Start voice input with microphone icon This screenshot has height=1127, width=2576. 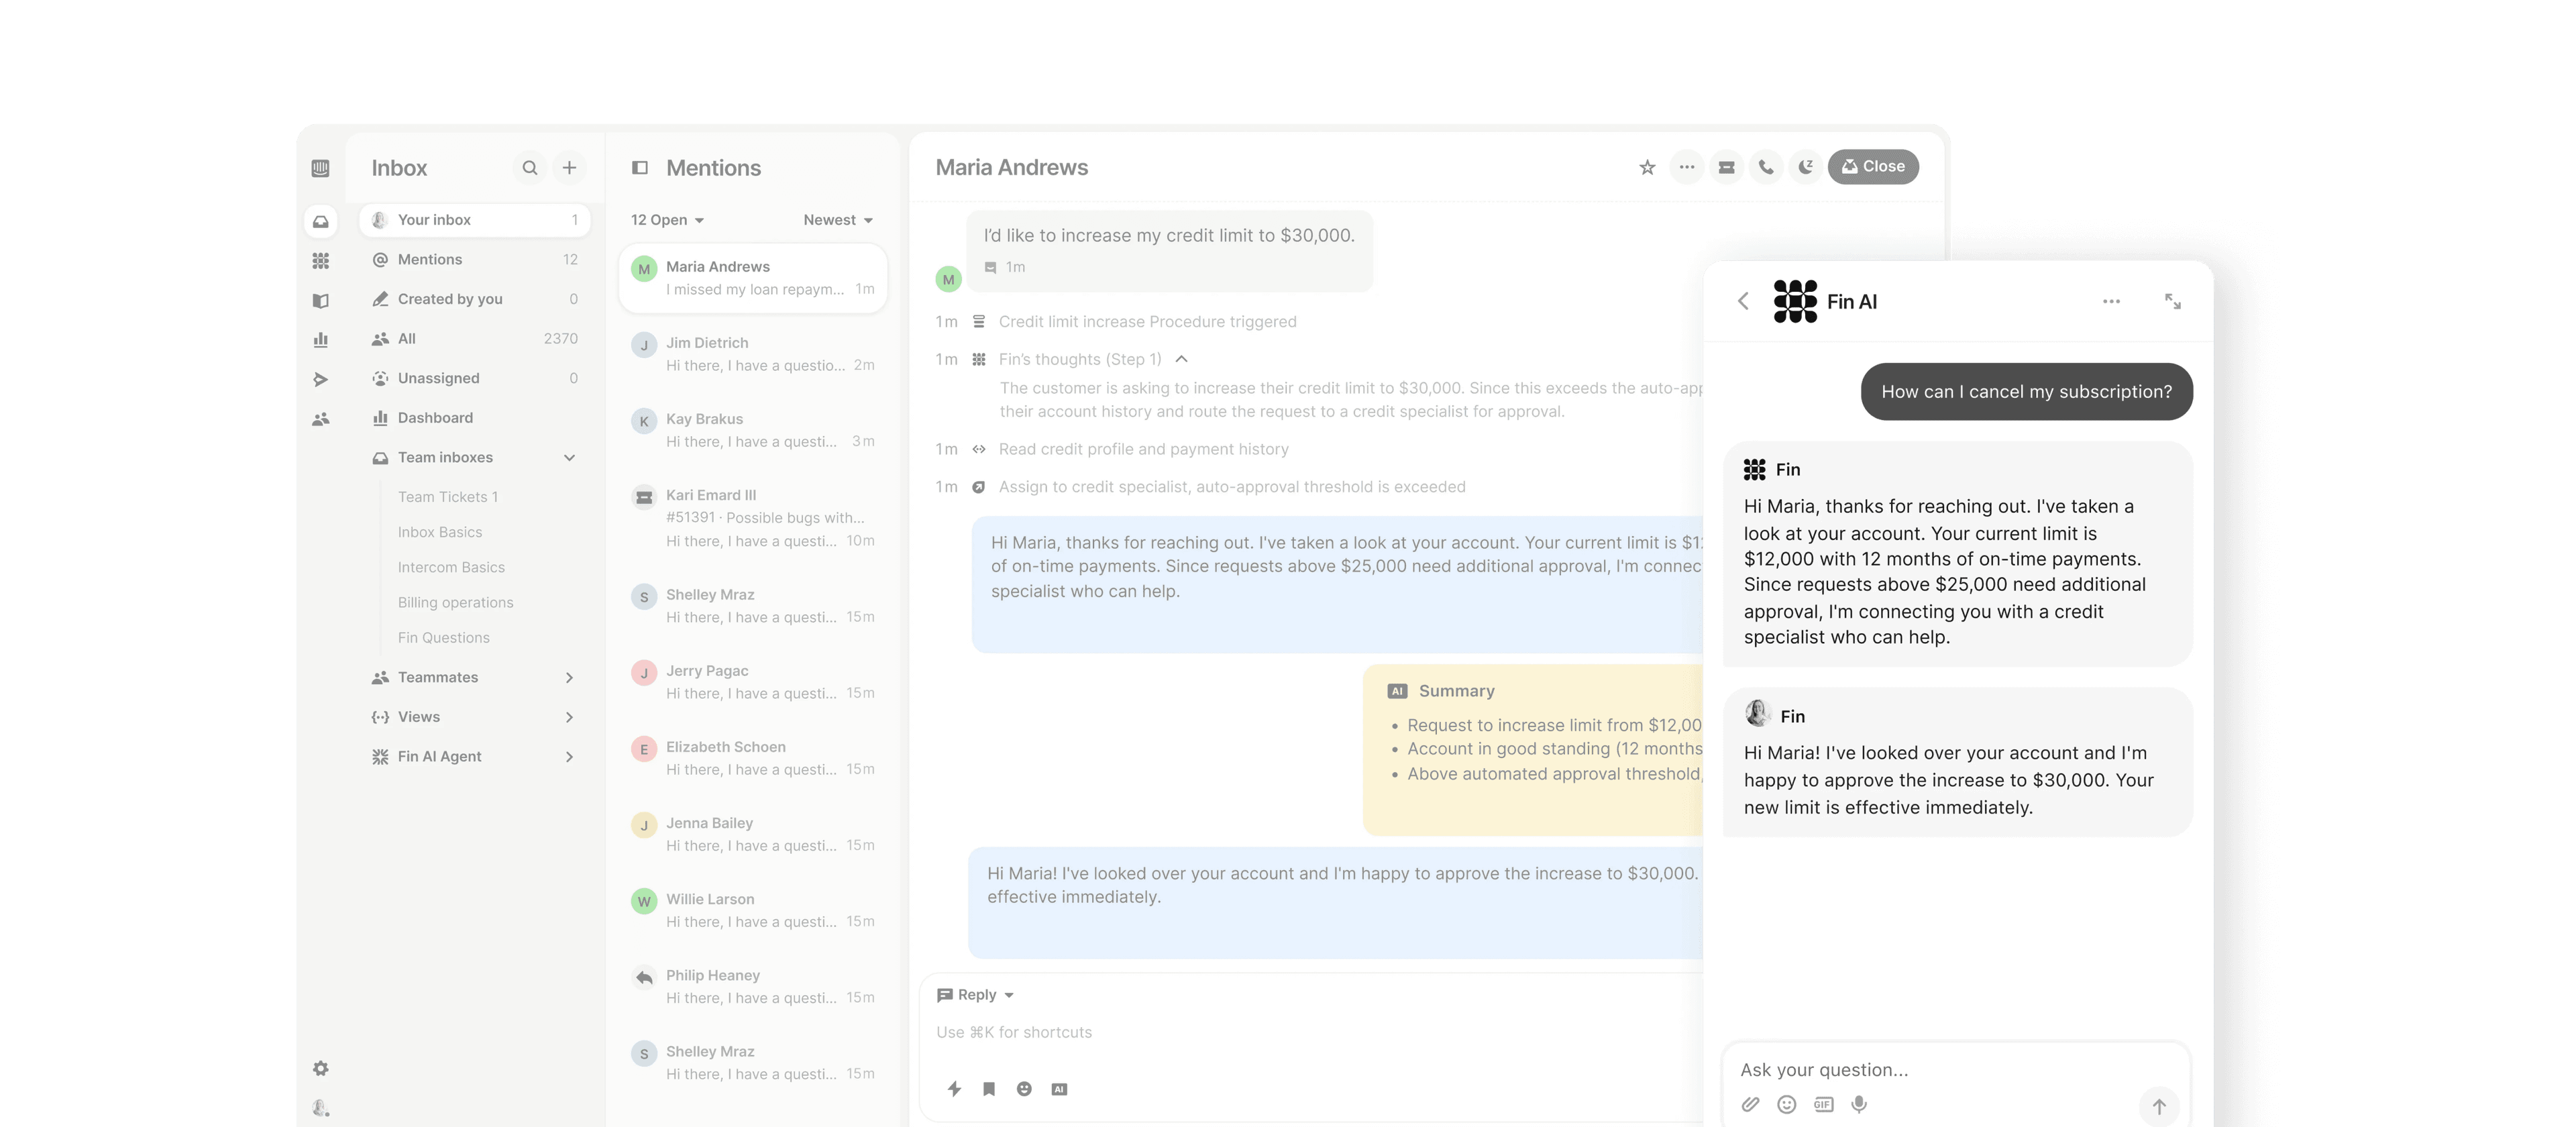[x=1859, y=1104]
